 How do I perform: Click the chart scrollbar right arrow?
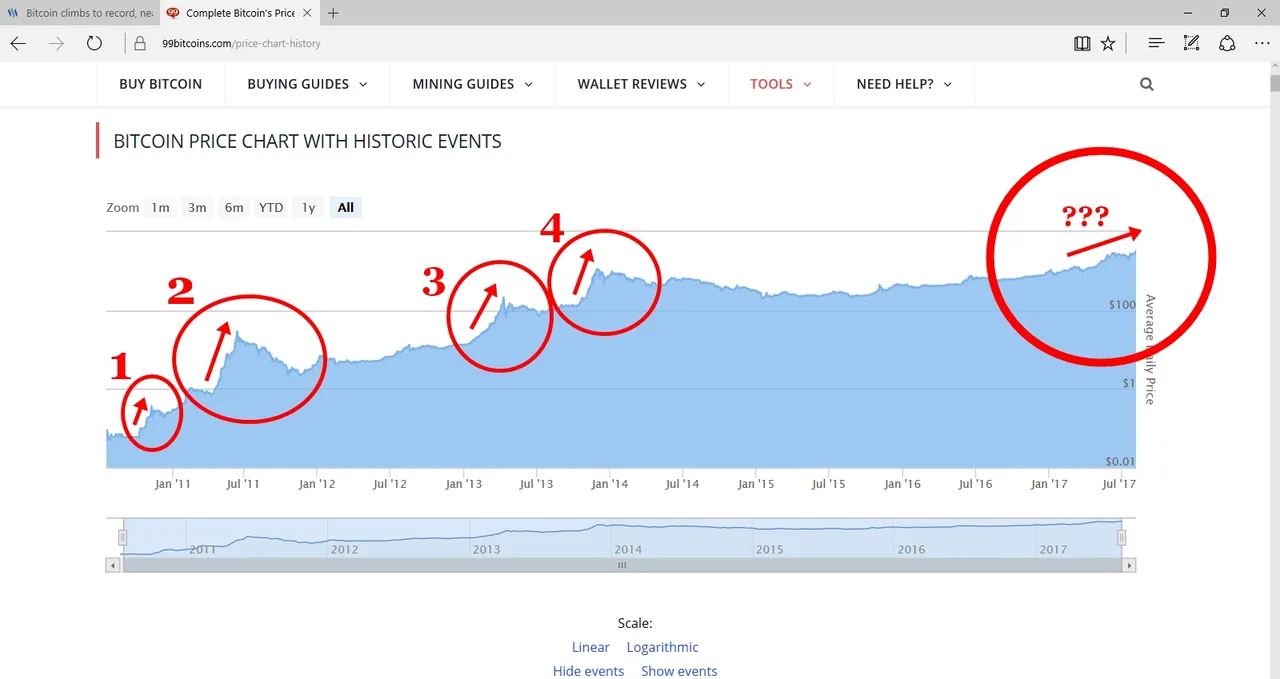1129,565
